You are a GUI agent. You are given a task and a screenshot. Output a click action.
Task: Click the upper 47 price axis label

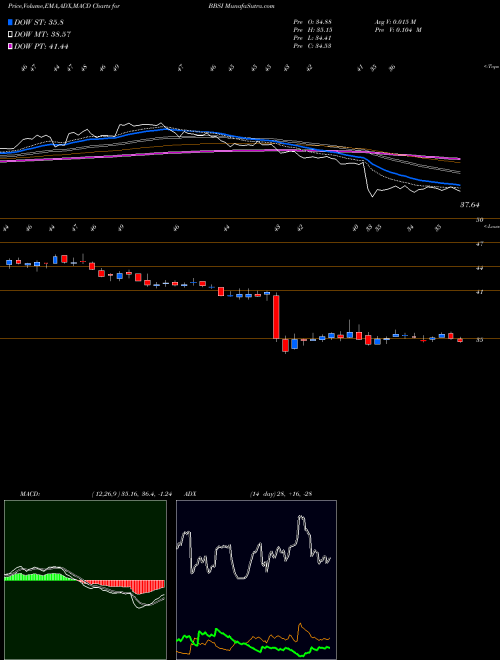pos(479,244)
